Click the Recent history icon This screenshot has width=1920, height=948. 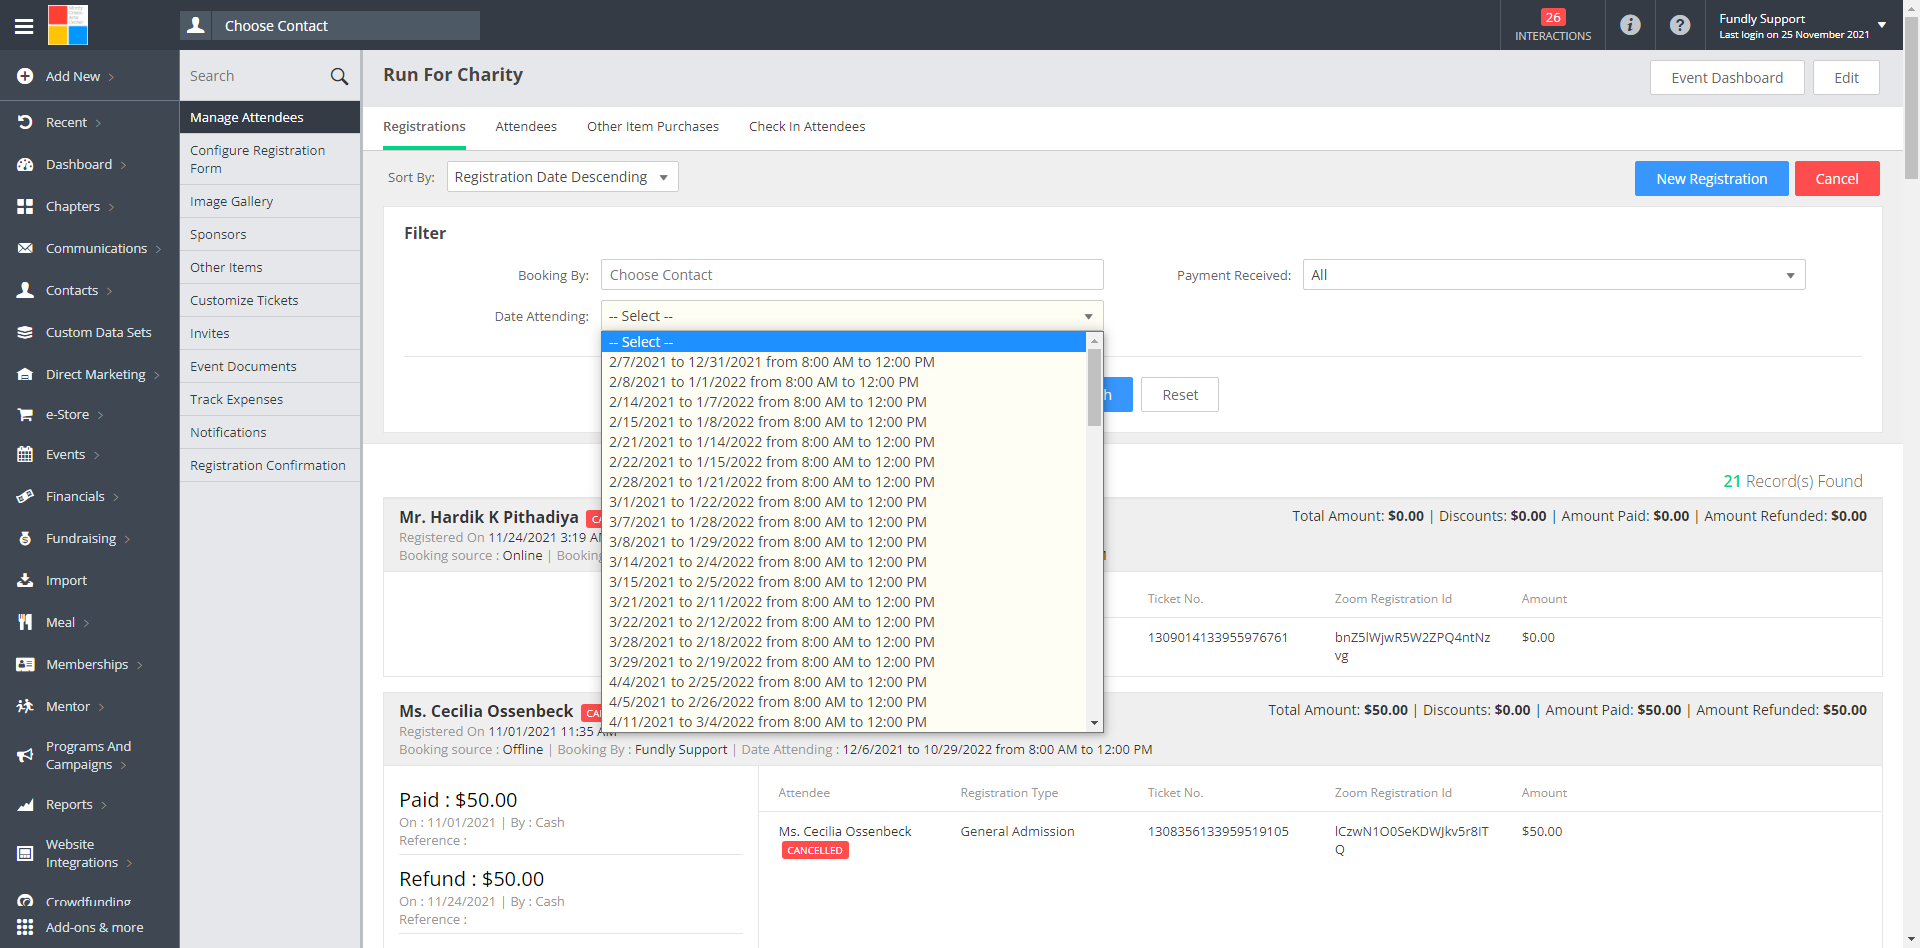(x=25, y=122)
